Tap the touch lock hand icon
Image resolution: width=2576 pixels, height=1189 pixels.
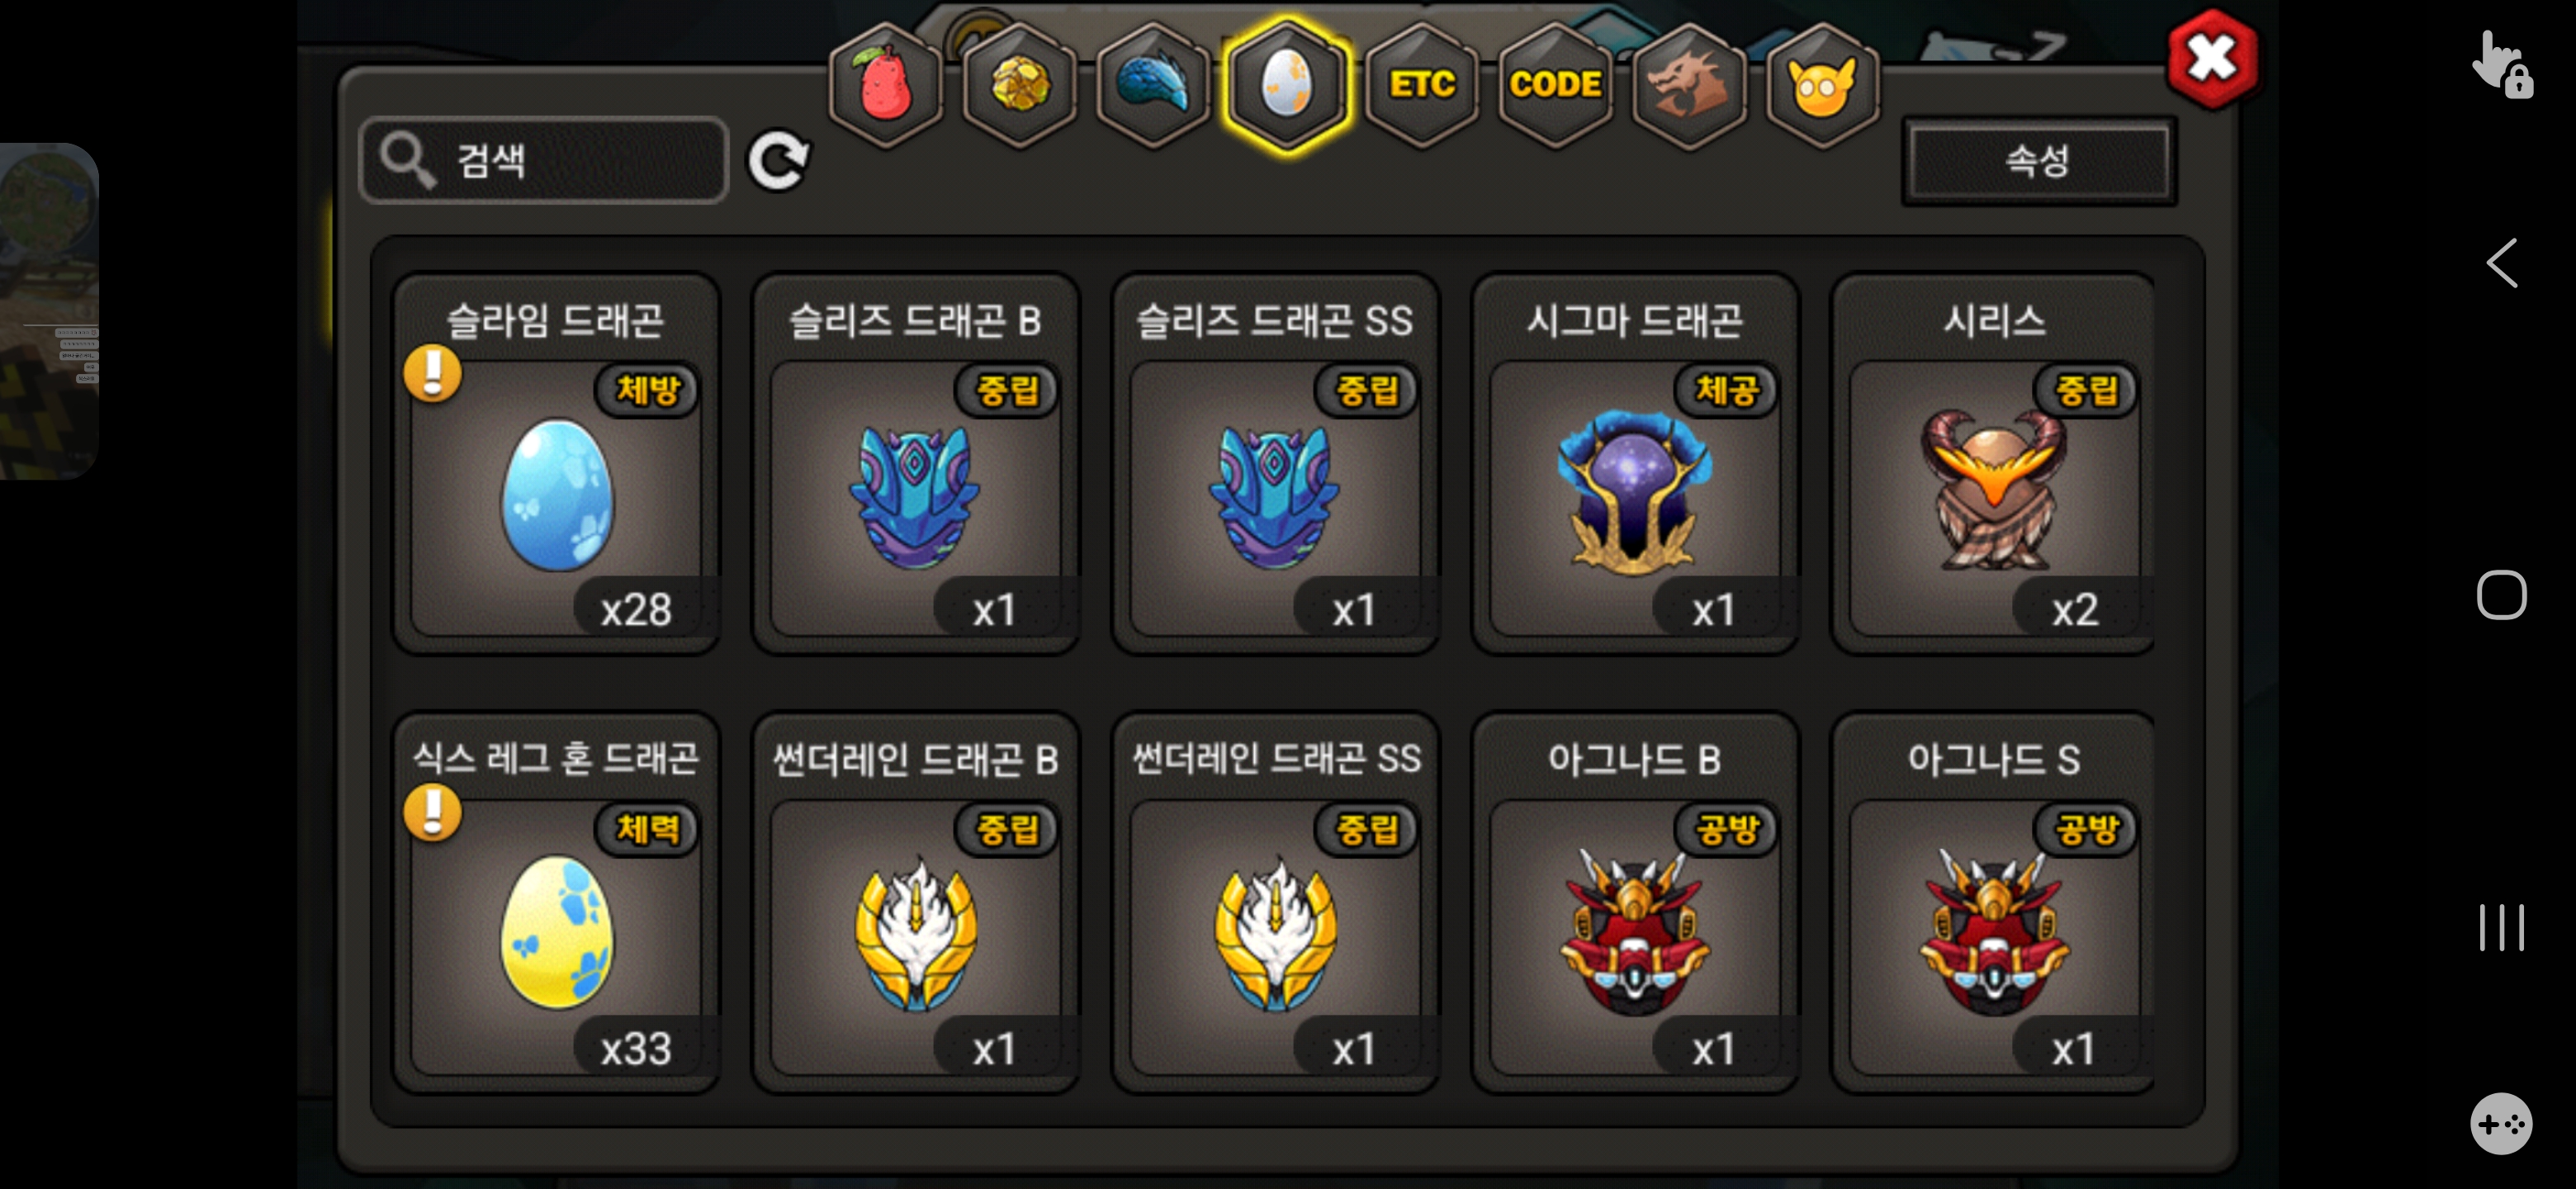2501,66
